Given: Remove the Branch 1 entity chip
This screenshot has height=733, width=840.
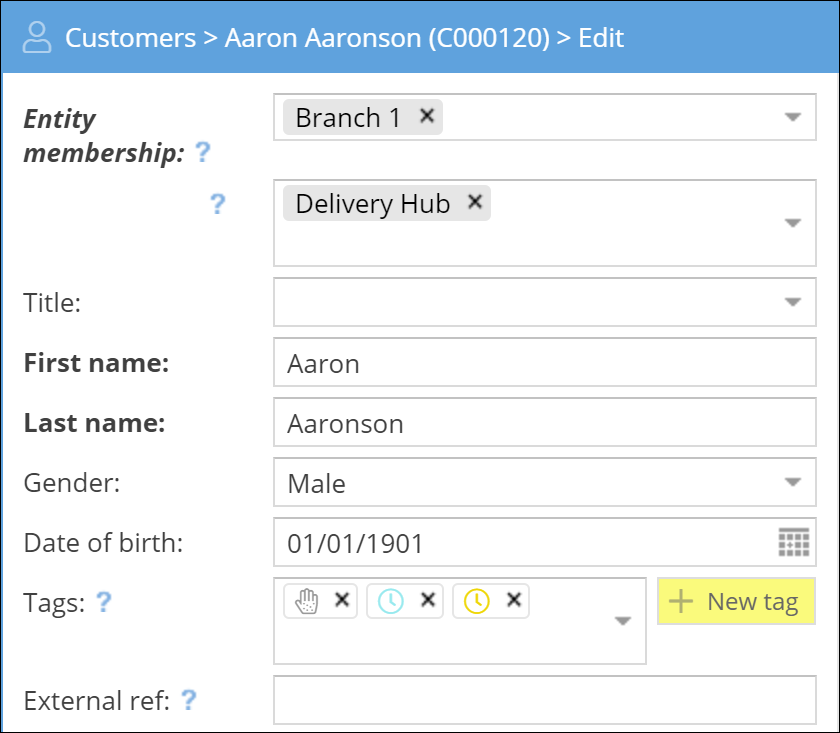Looking at the screenshot, I should 427,116.
